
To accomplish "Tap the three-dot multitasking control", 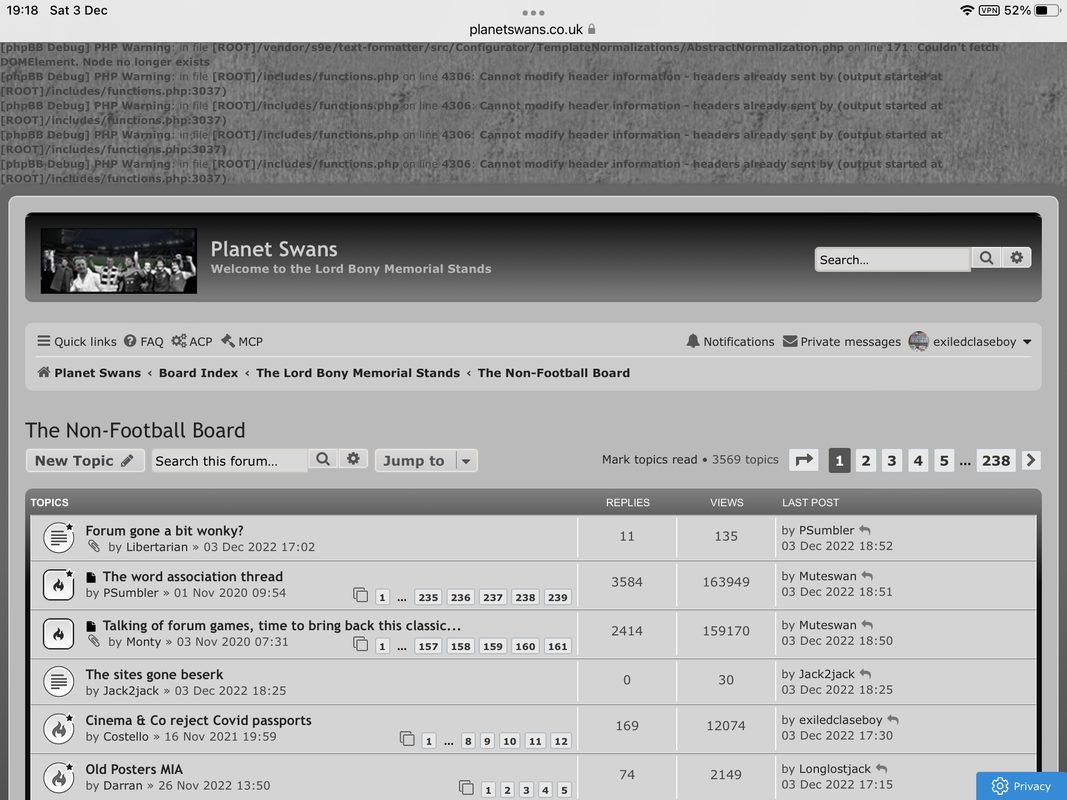I will (x=534, y=13).
